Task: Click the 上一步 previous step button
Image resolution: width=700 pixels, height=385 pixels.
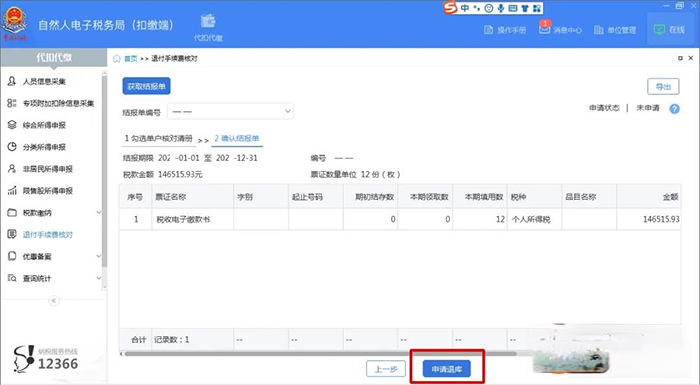Action: pyautogui.click(x=386, y=369)
